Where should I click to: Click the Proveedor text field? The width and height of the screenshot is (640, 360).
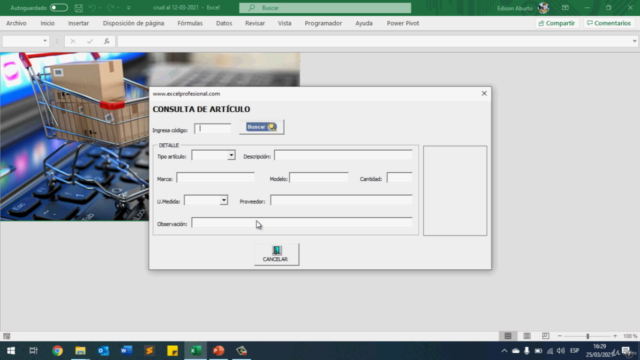[341, 200]
